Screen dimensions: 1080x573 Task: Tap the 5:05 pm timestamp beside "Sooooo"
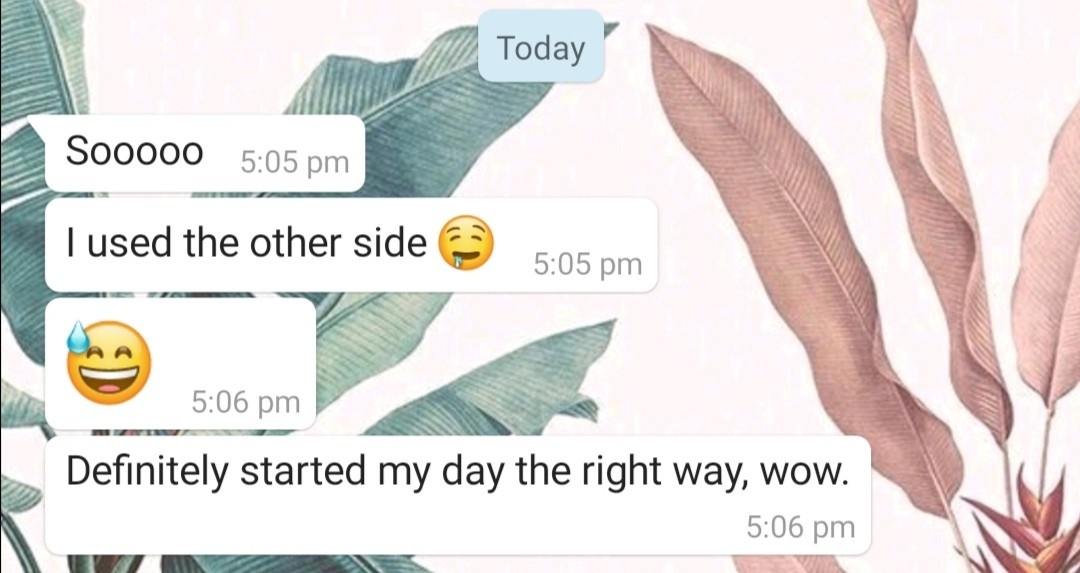(x=295, y=163)
